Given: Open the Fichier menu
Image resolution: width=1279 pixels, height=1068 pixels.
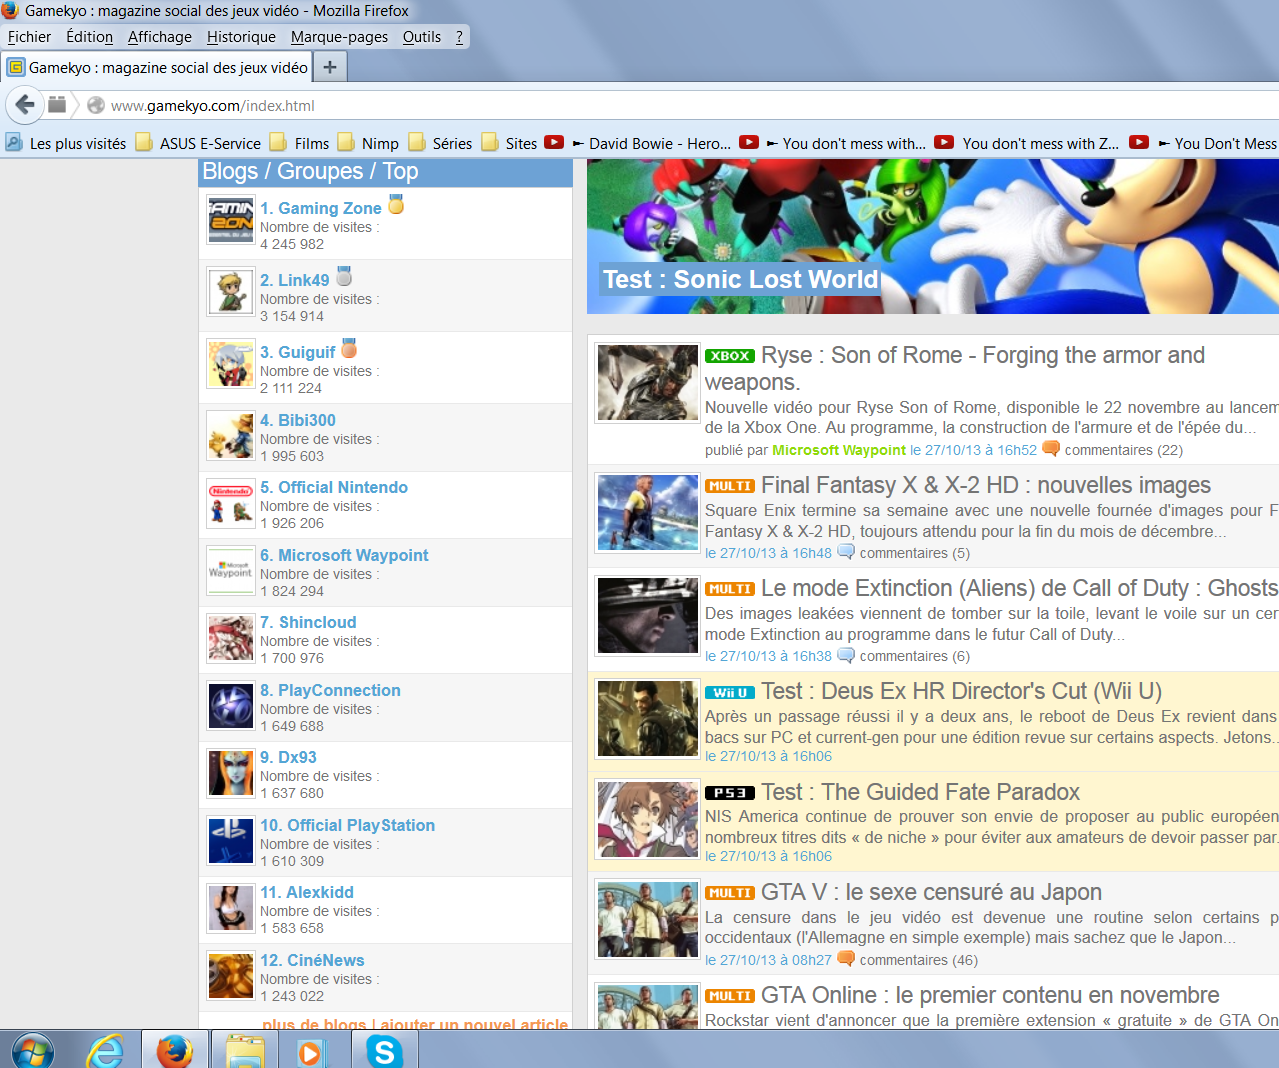Looking at the screenshot, I should 29,37.
